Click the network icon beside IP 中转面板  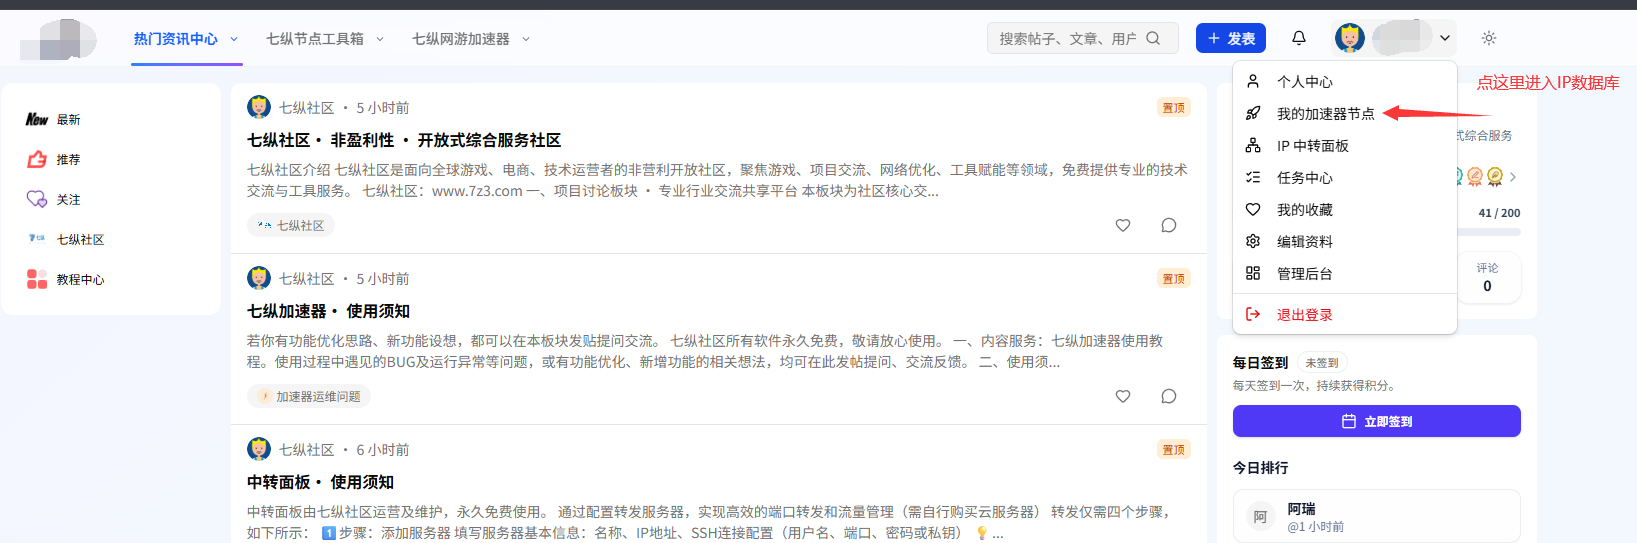(x=1253, y=145)
